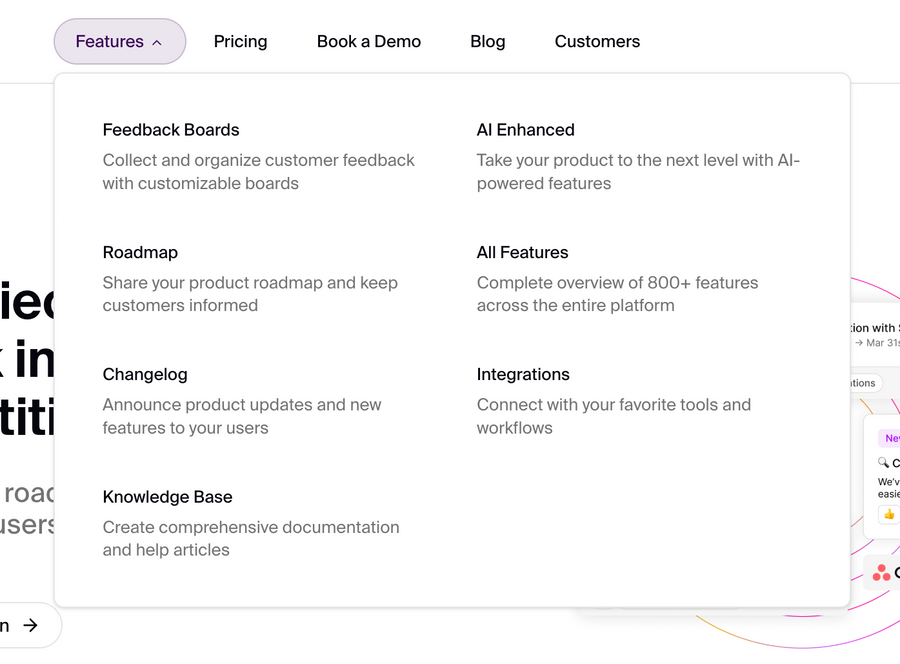
Task: Click the 'Mar 31' date label
Action: tap(880, 343)
